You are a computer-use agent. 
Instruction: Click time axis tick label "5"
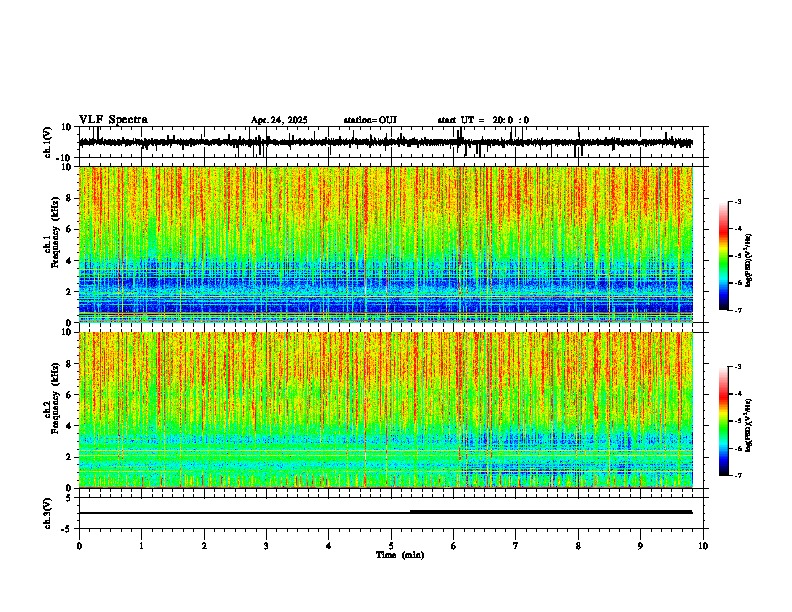[391, 546]
